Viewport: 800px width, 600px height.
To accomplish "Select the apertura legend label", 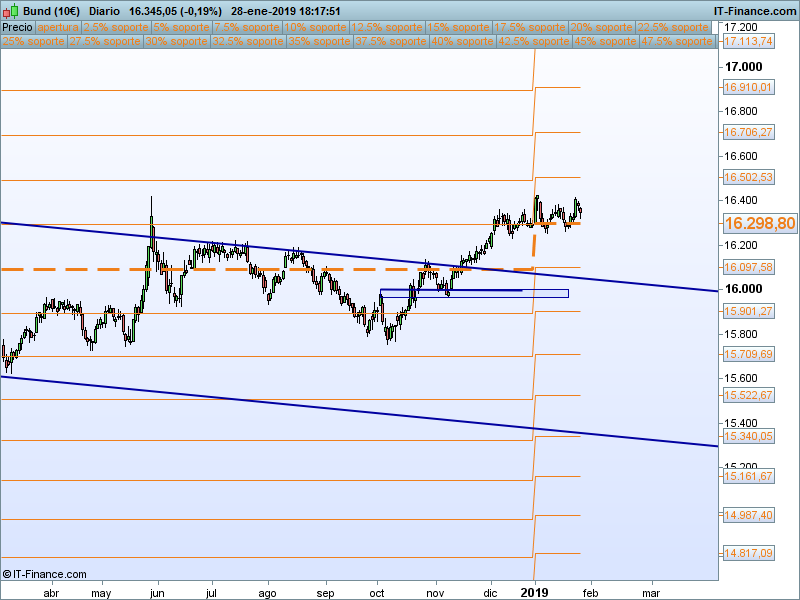I will [57, 27].
